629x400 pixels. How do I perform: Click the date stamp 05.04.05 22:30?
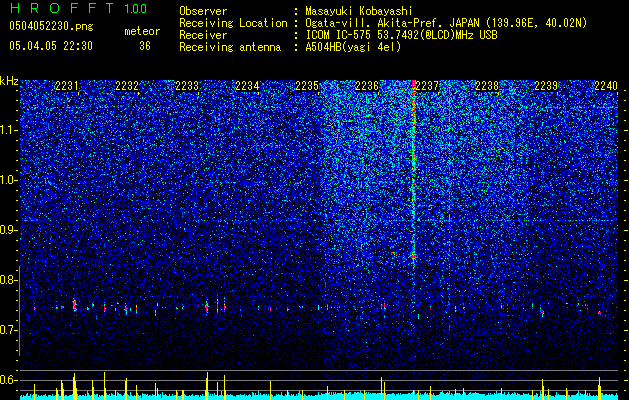tap(51, 46)
